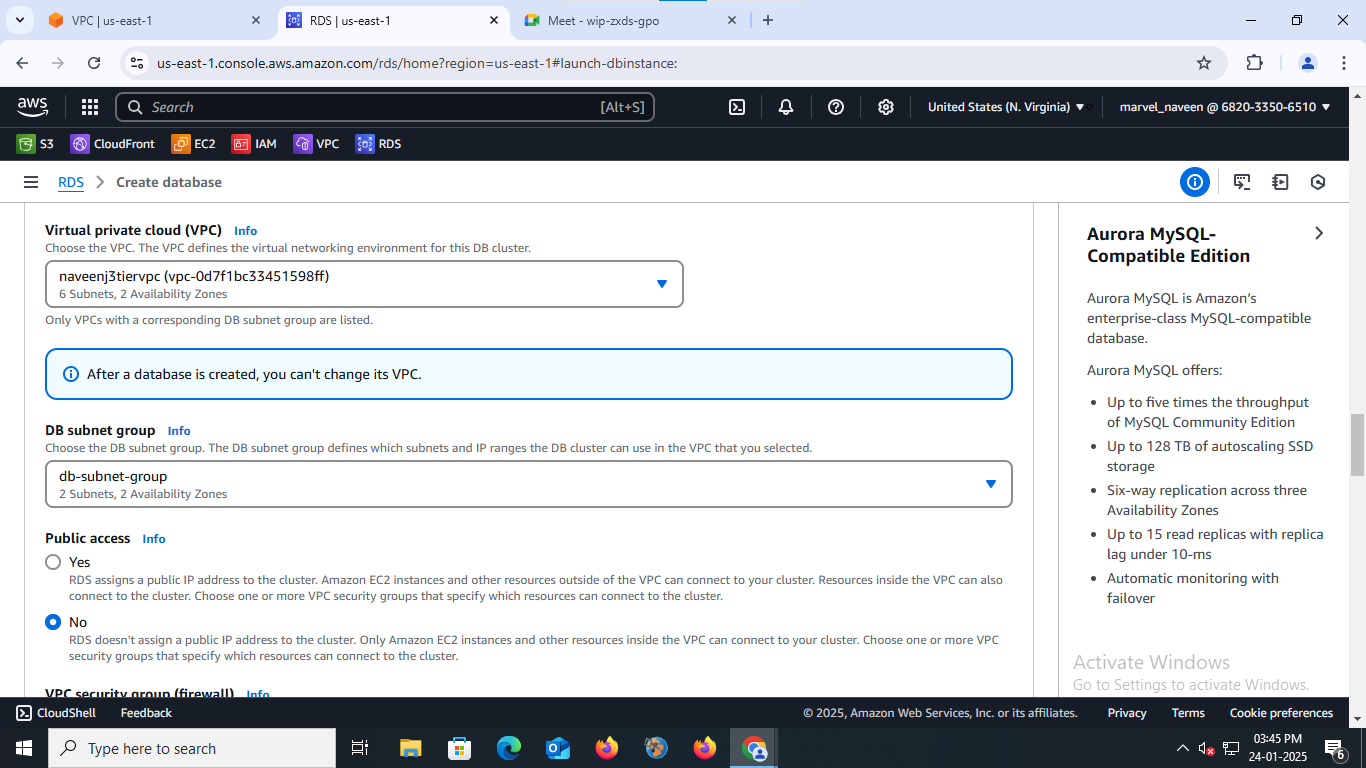
Task: Click the browser address bar URL
Action: (417, 63)
